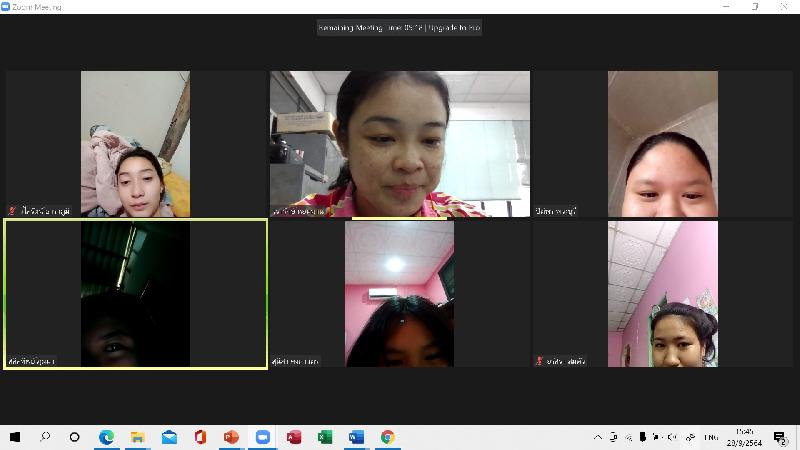This screenshot has height=450, width=800.
Task: Launch PowerPoint from the taskbar
Action: click(231, 437)
